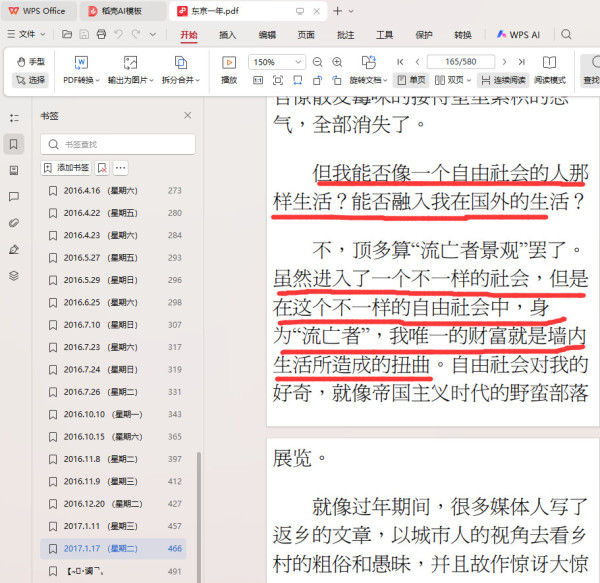Open the outline panel sidebar icon

click(14, 118)
